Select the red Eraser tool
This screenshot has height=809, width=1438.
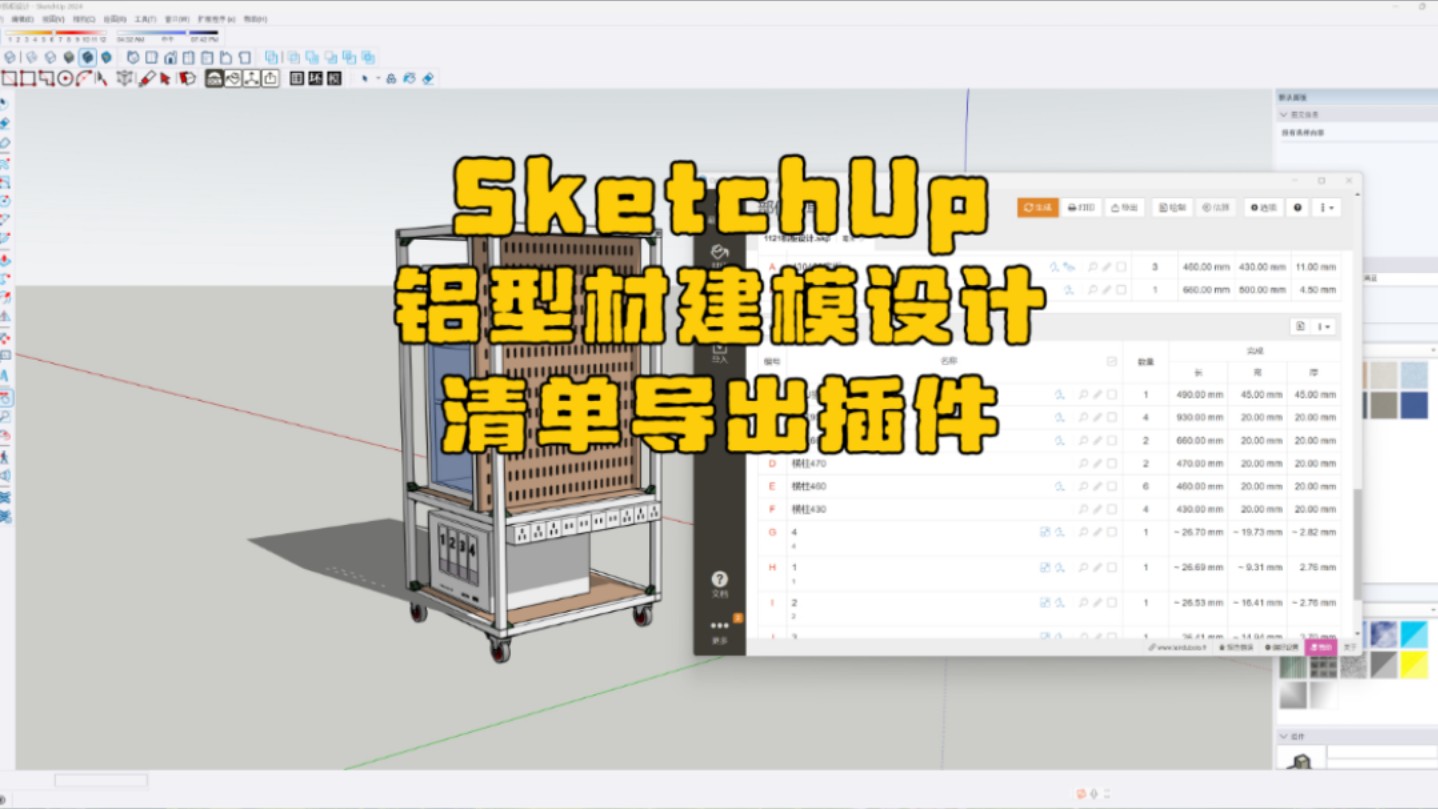click(x=146, y=78)
